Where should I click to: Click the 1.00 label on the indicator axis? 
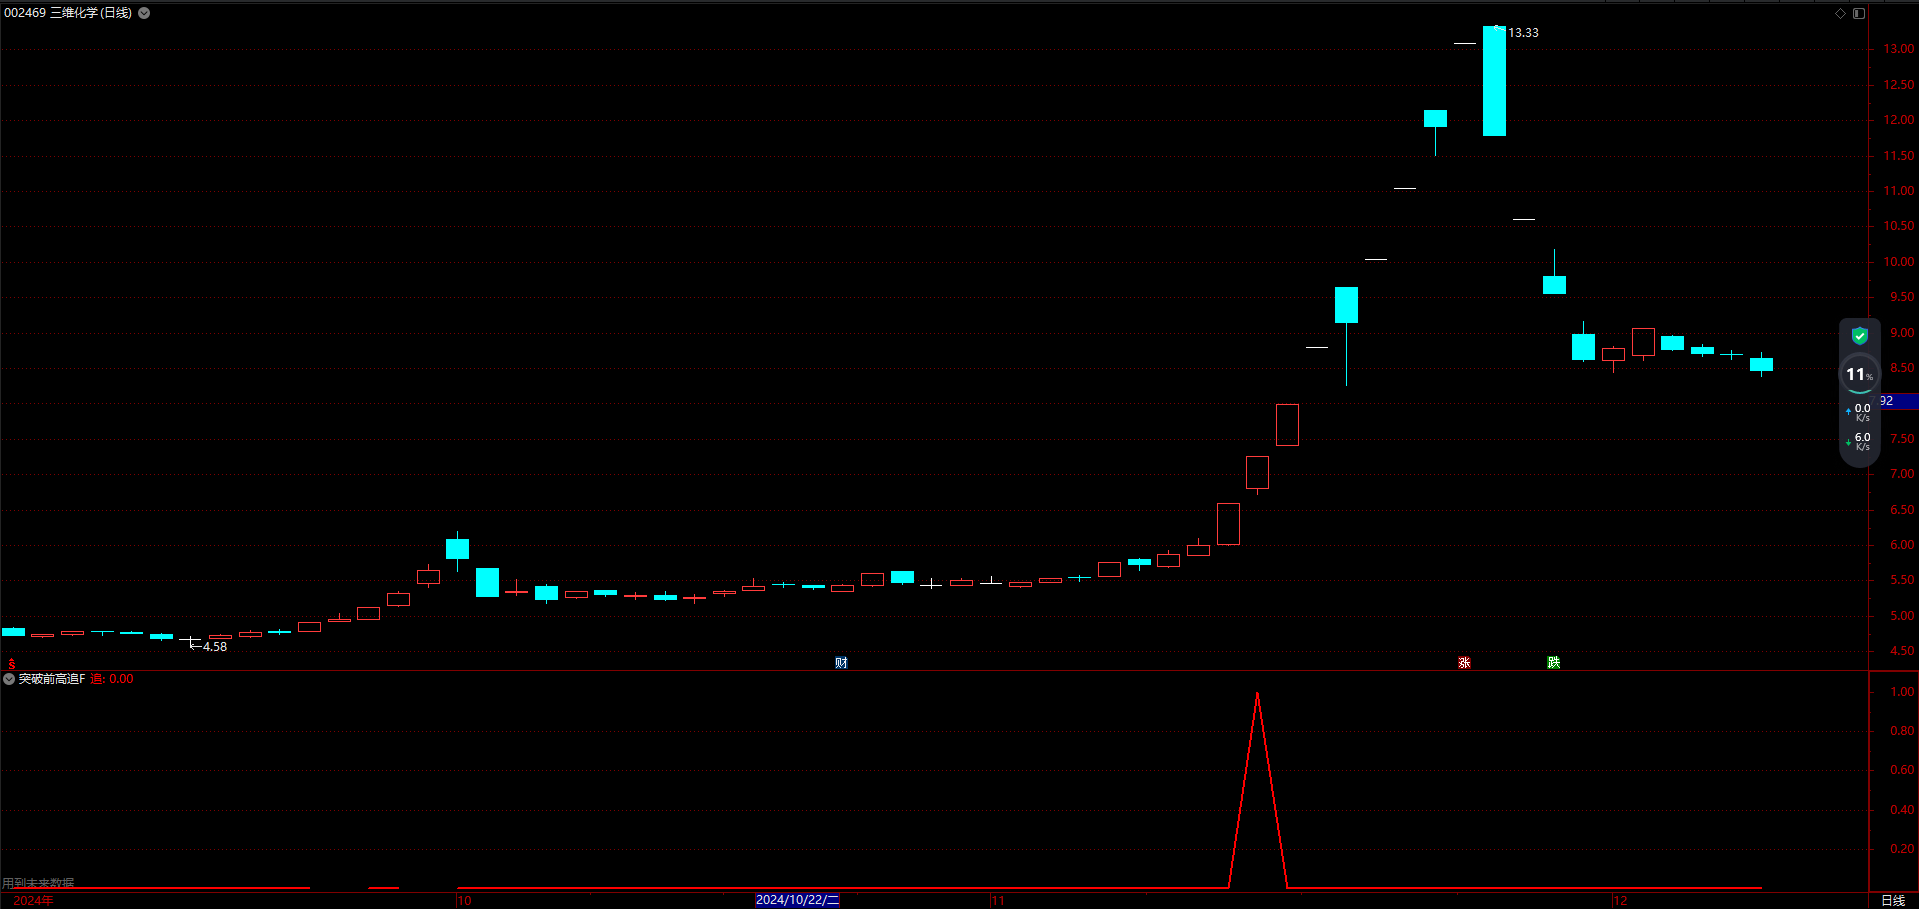[x=1902, y=692]
